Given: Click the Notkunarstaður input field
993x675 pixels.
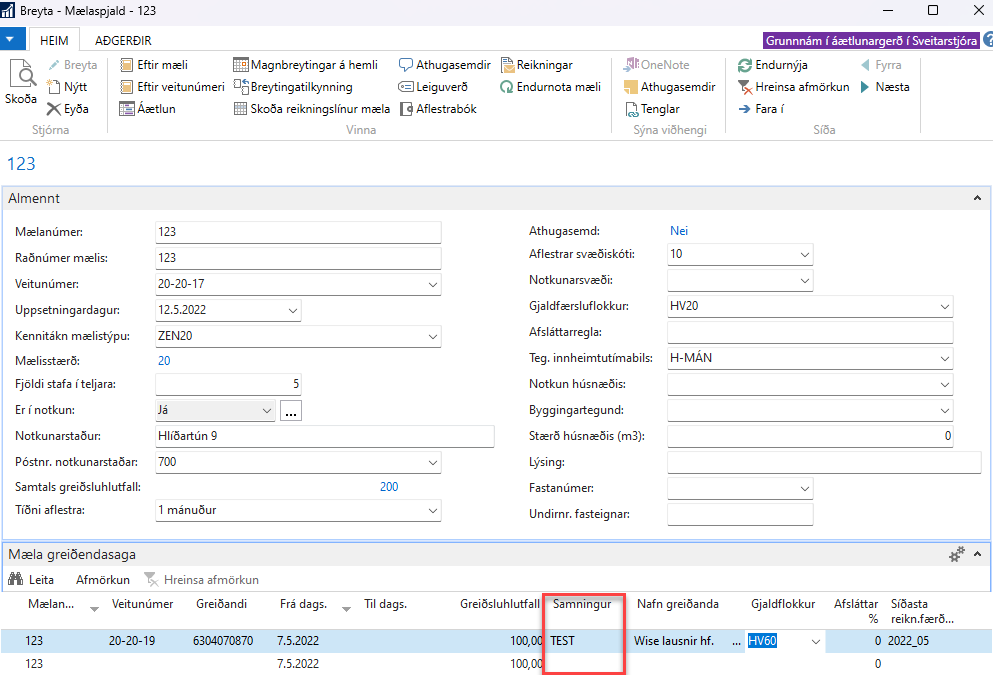Looking at the screenshot, I should 323,436.
